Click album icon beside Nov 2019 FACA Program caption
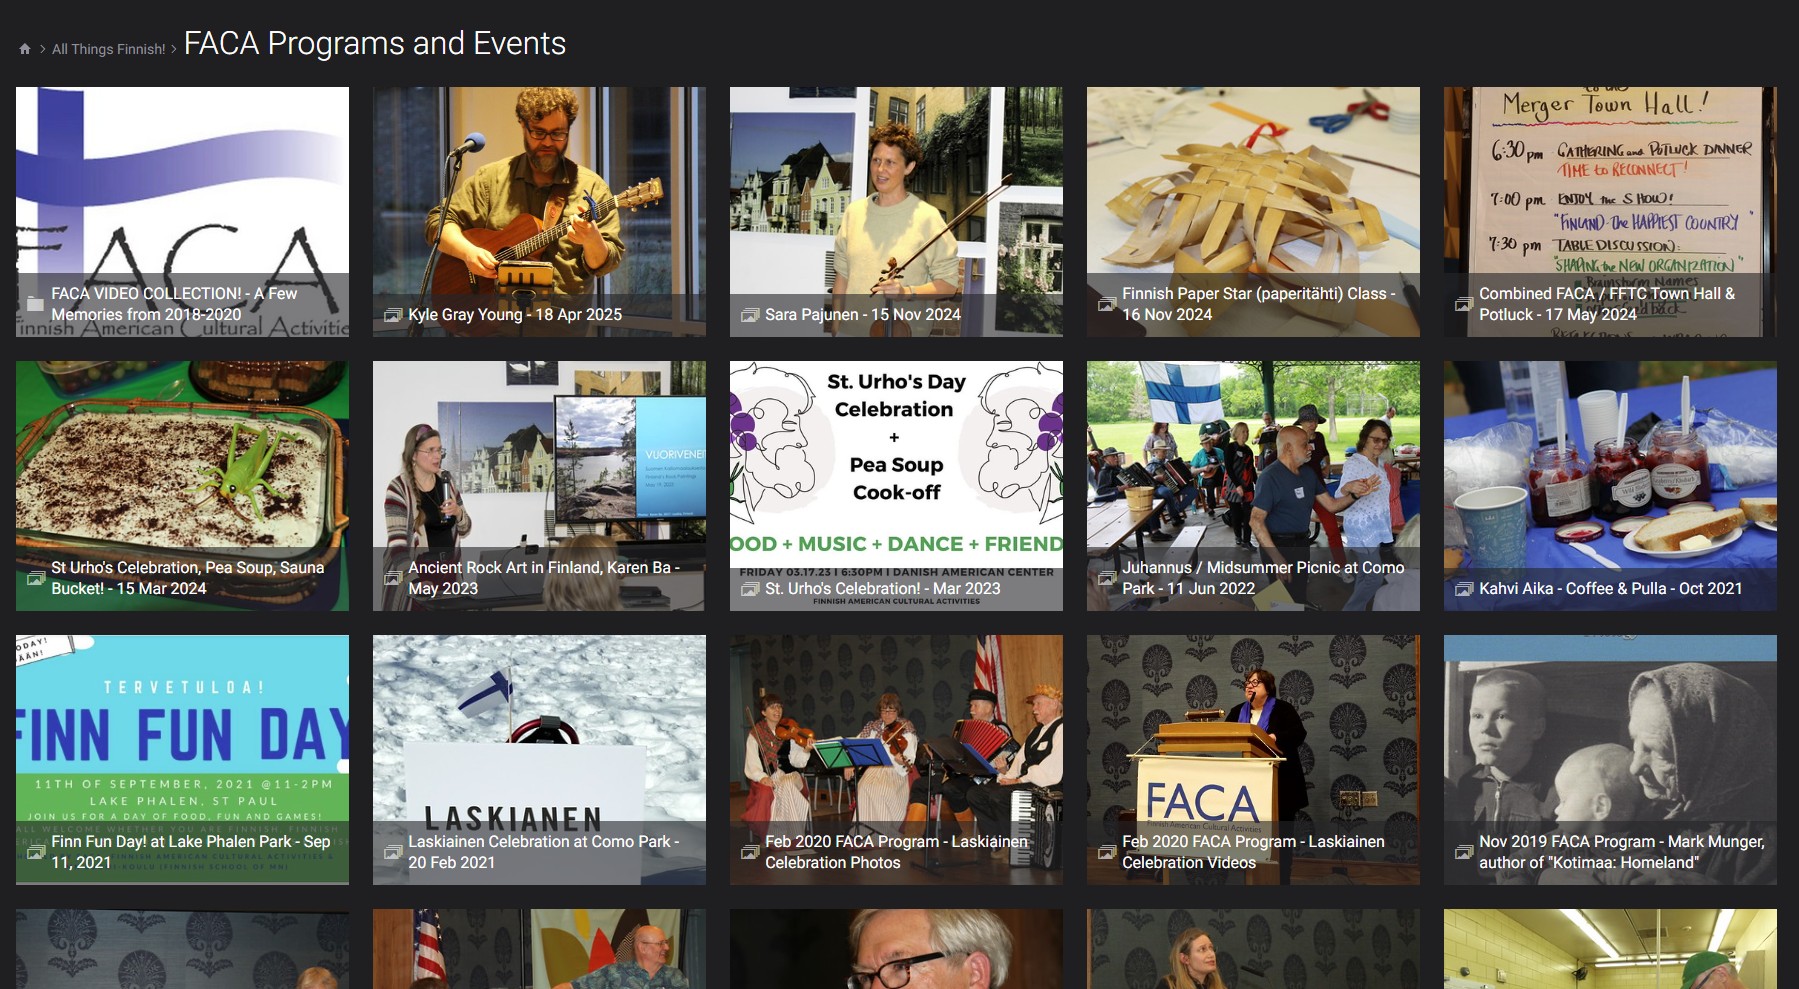This screenshot has width=1799, height=989. (1464, 852)
